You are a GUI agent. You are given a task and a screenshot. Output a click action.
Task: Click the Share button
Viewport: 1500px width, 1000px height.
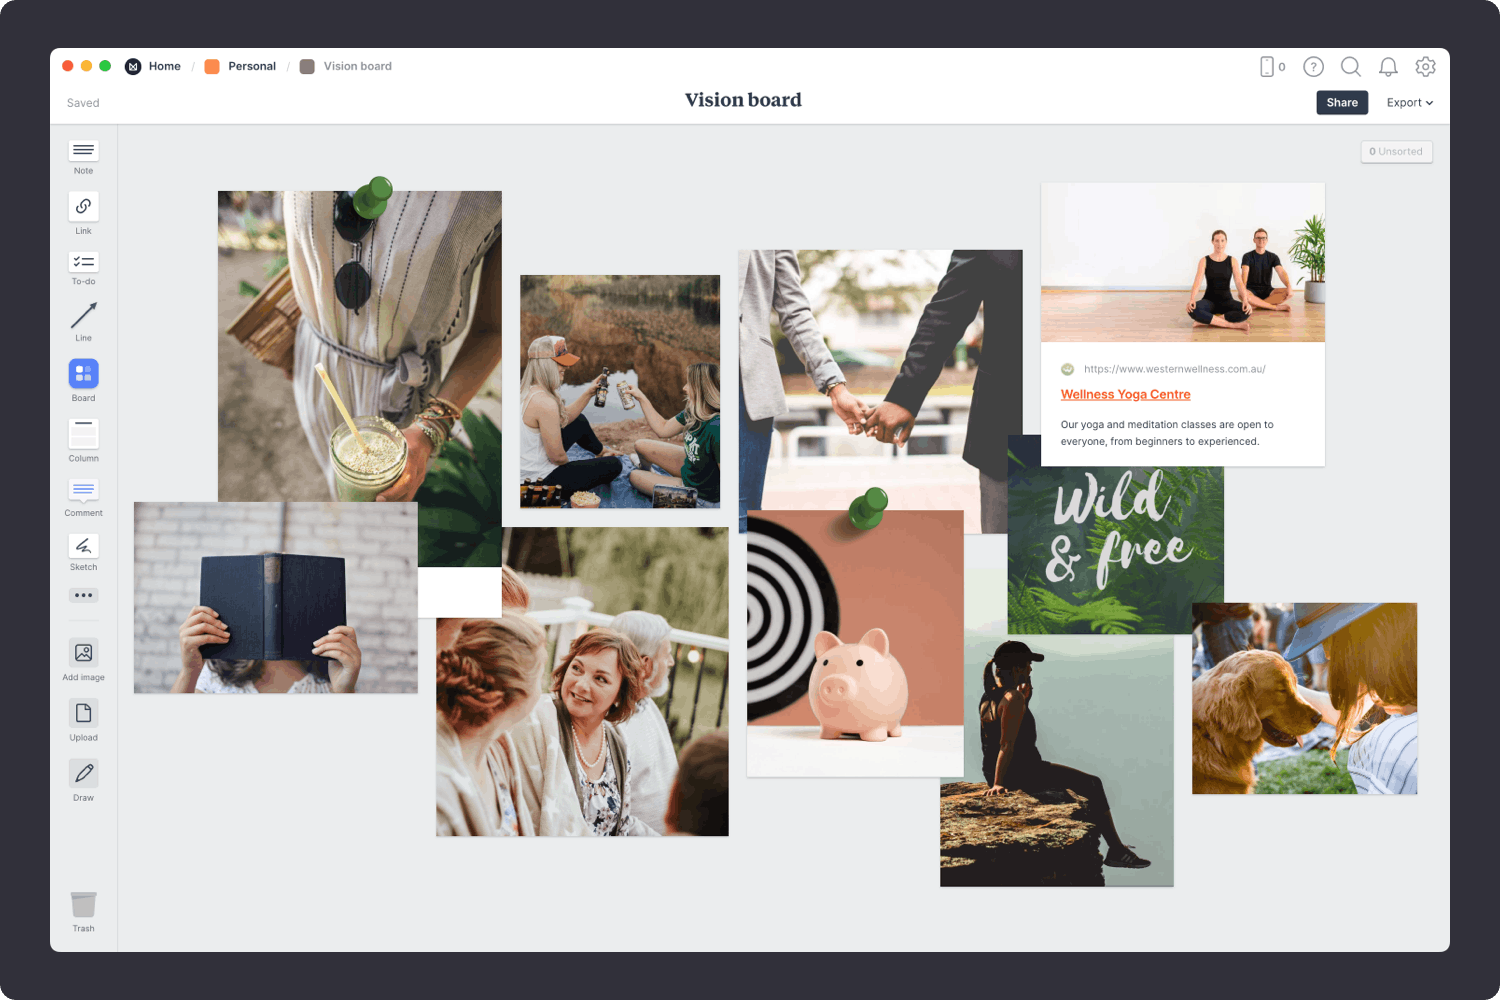pos(1342,102)
